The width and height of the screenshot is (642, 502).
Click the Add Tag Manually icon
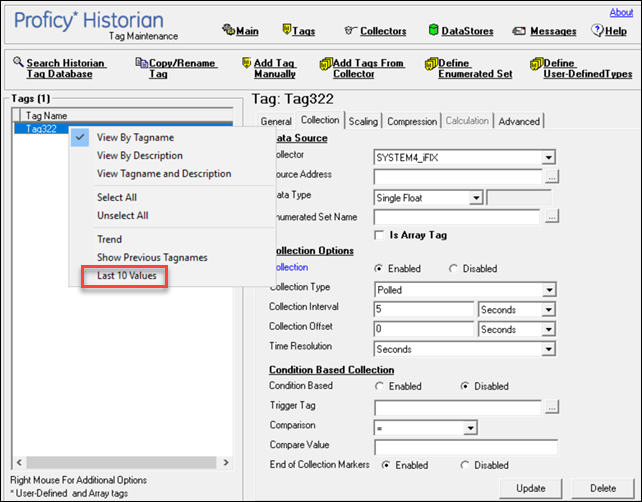click(x=246, y=63)
